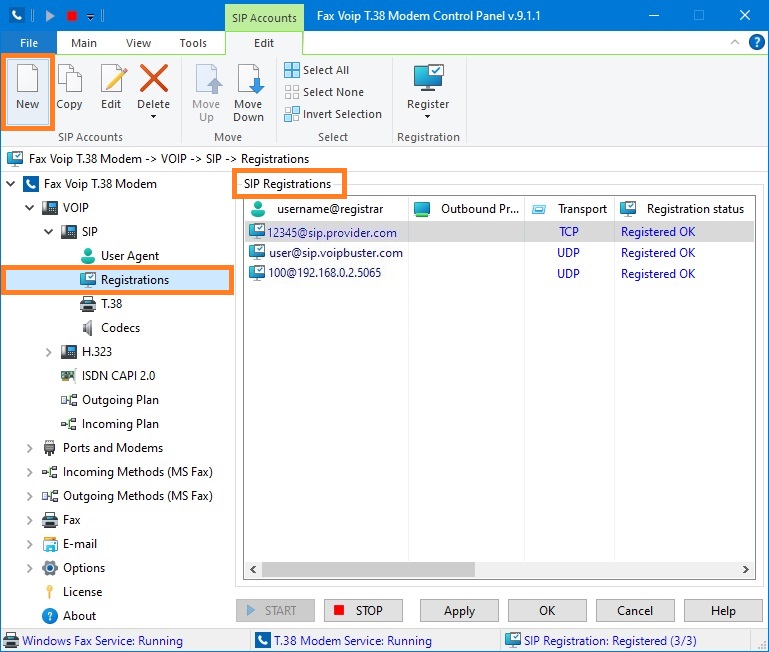
Task: Switch to the Main tab
Action: [84, 43]
